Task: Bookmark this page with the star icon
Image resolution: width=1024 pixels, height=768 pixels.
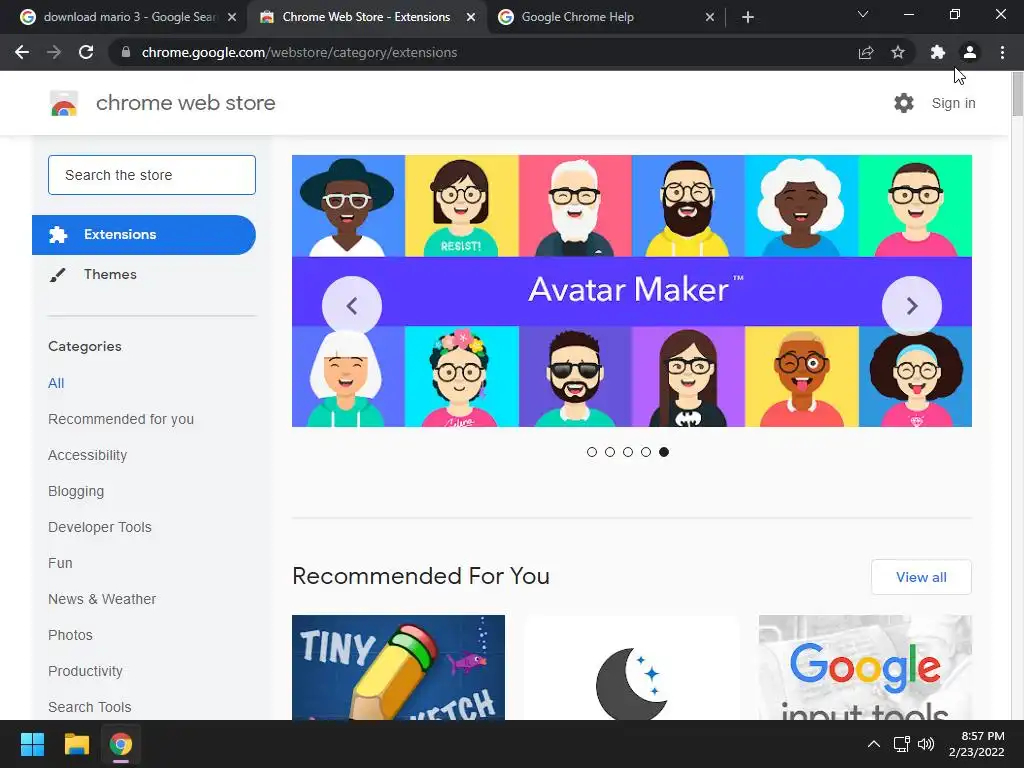Action: 898,52
